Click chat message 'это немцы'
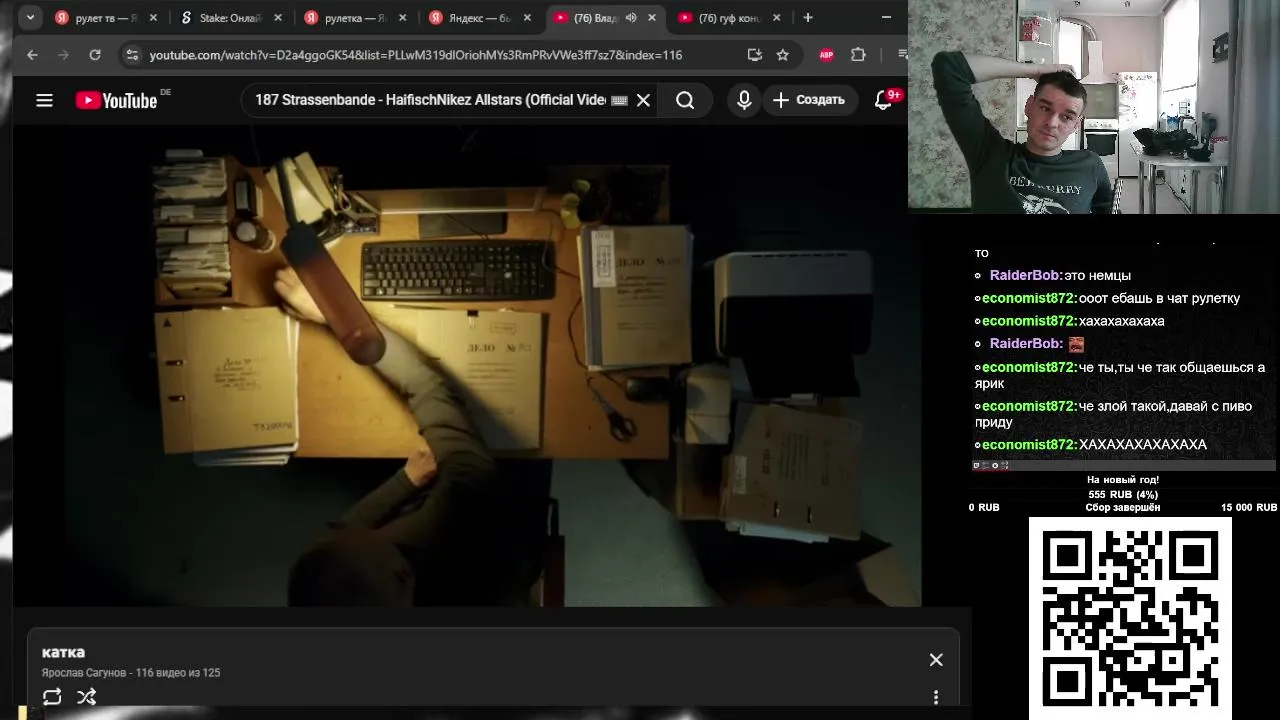The width and height of the screenshot is (1280, 720). [1097, 275]
